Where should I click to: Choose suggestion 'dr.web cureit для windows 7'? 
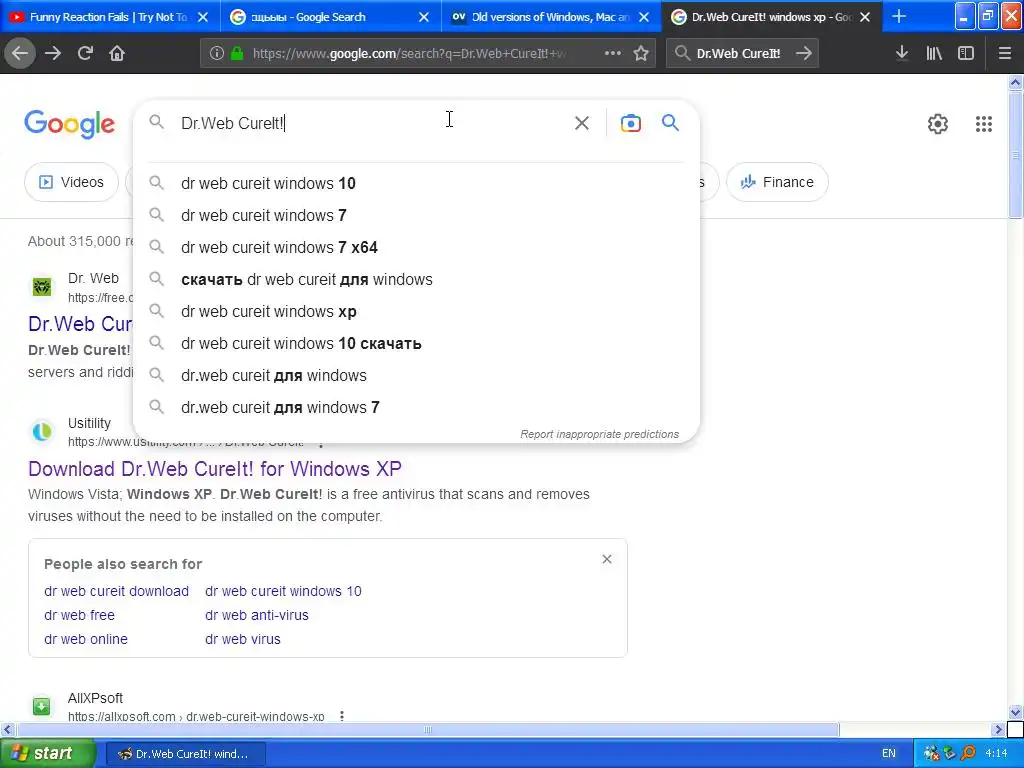(x=416, y=408)
